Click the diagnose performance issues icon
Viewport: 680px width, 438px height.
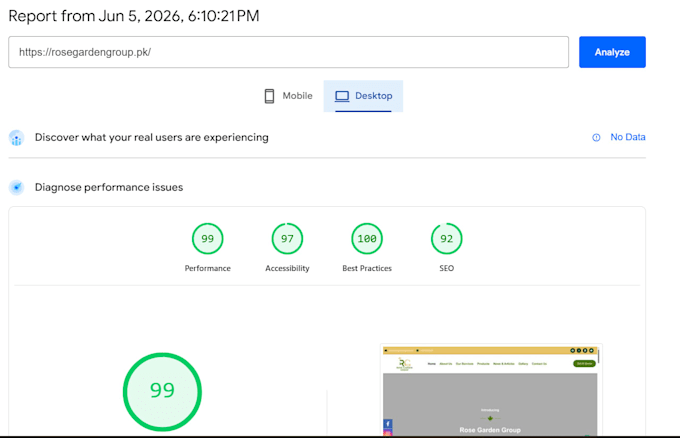[x=16, y=187]
